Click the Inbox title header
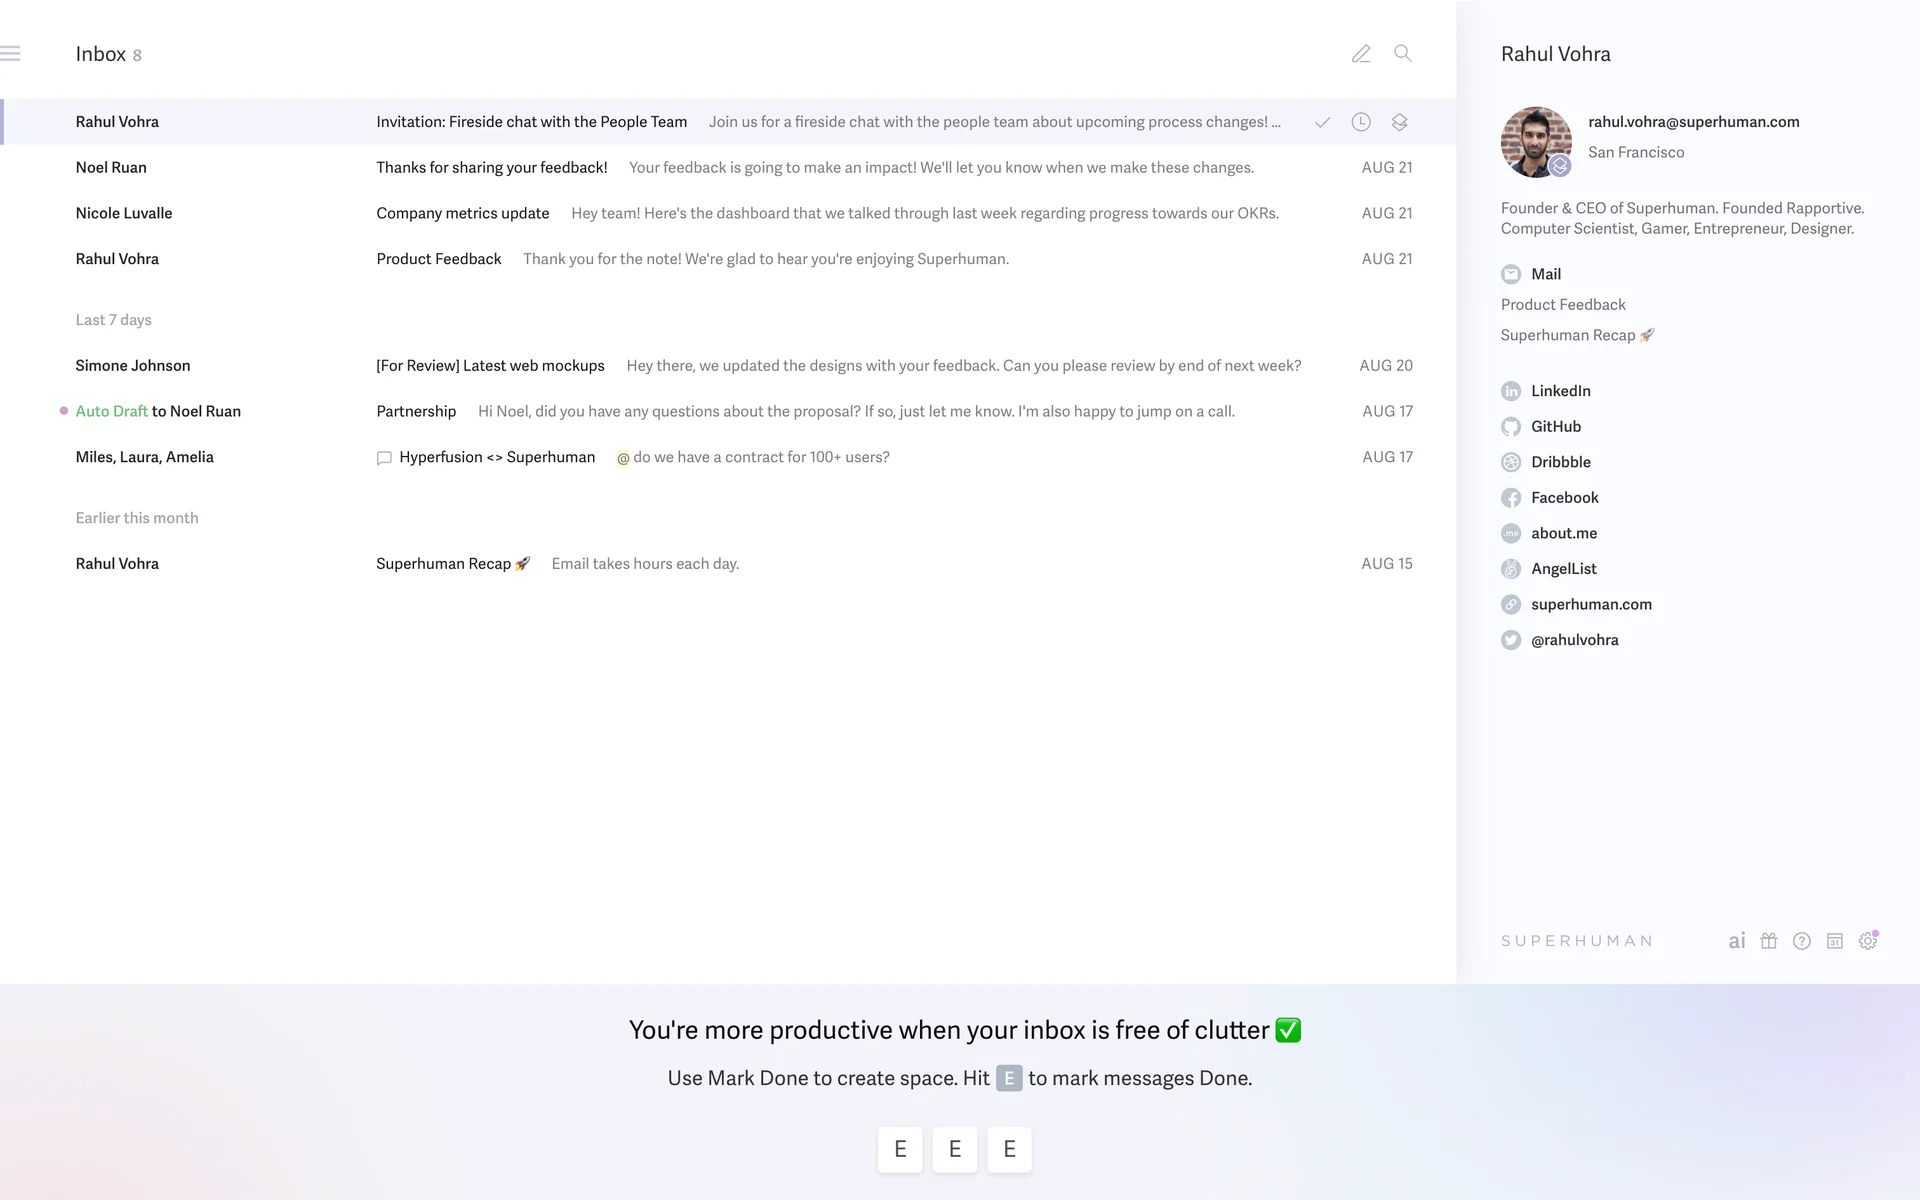1920x1200 pixels. 101,54
